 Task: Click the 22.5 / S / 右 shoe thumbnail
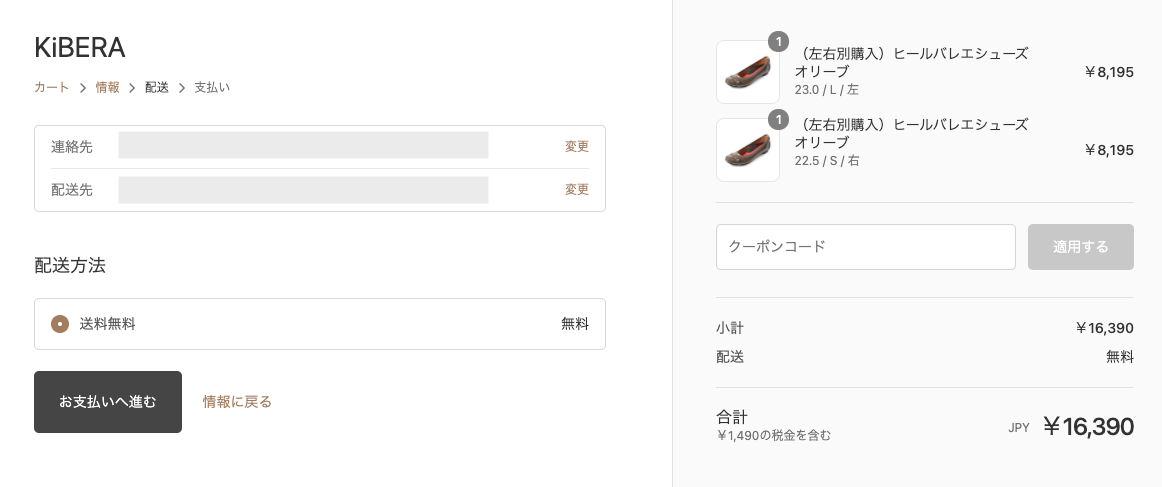tap(748, 150)
